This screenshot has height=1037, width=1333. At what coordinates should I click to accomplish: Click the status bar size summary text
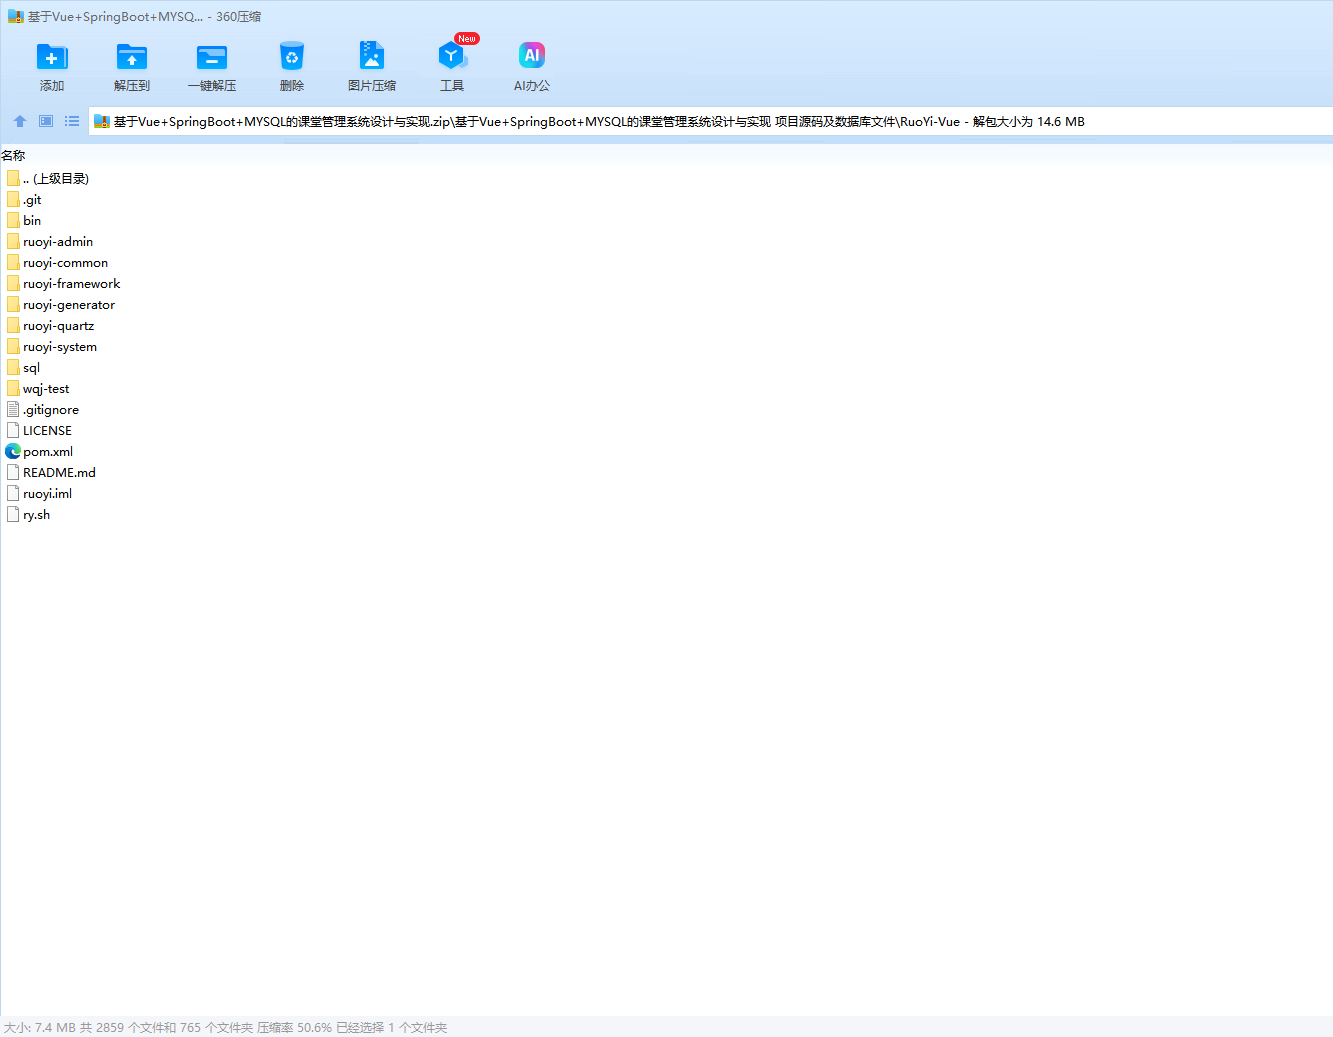(x=225, y=1027)
